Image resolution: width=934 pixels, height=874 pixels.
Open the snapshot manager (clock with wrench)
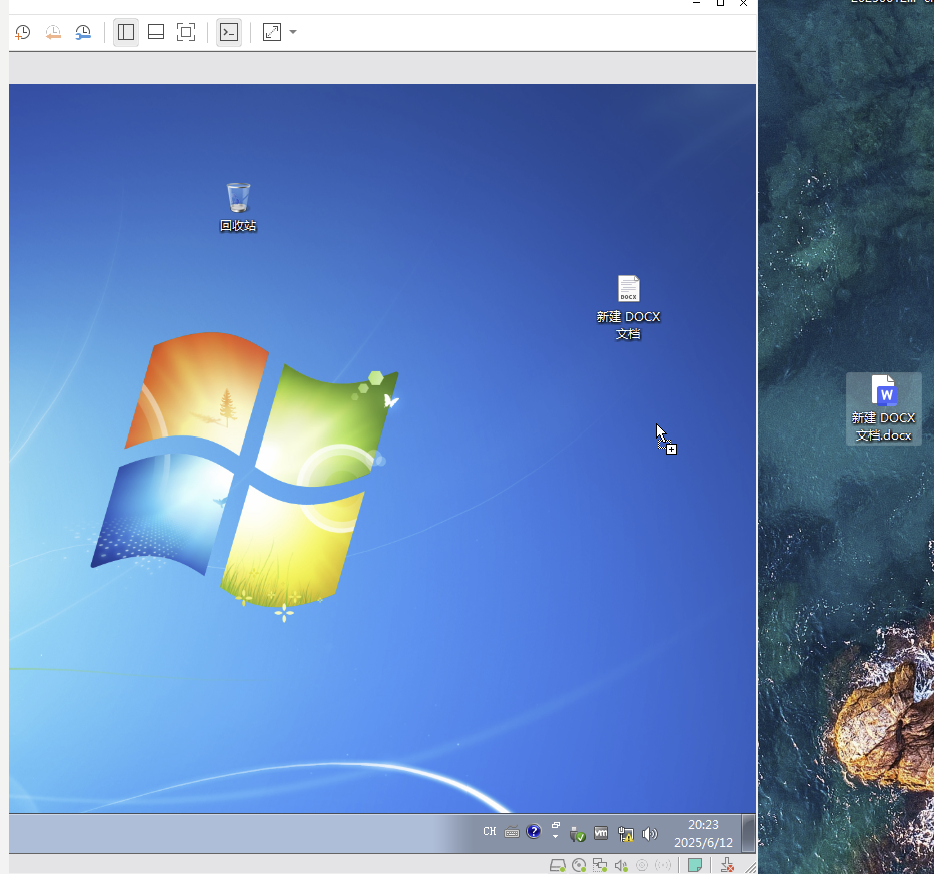coord(83,32)
